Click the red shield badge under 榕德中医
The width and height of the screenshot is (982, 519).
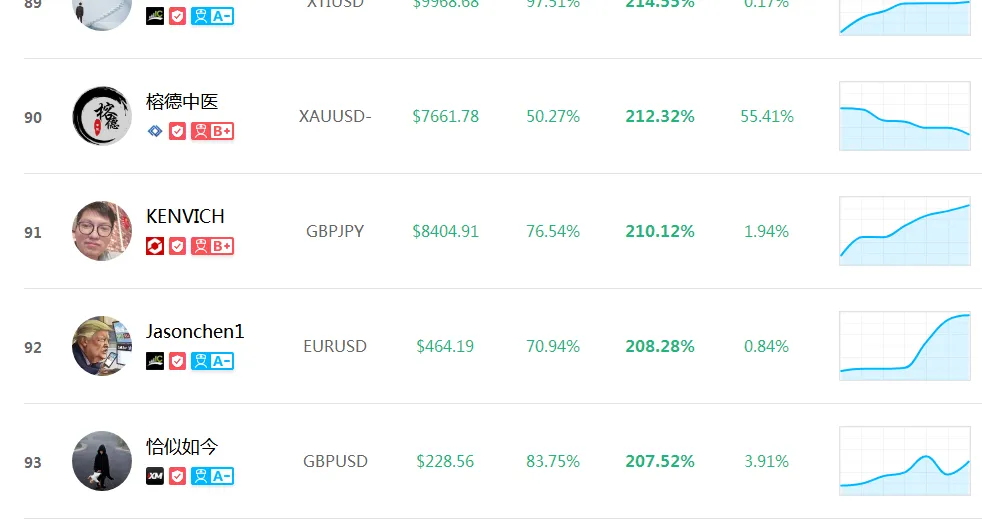177,131
